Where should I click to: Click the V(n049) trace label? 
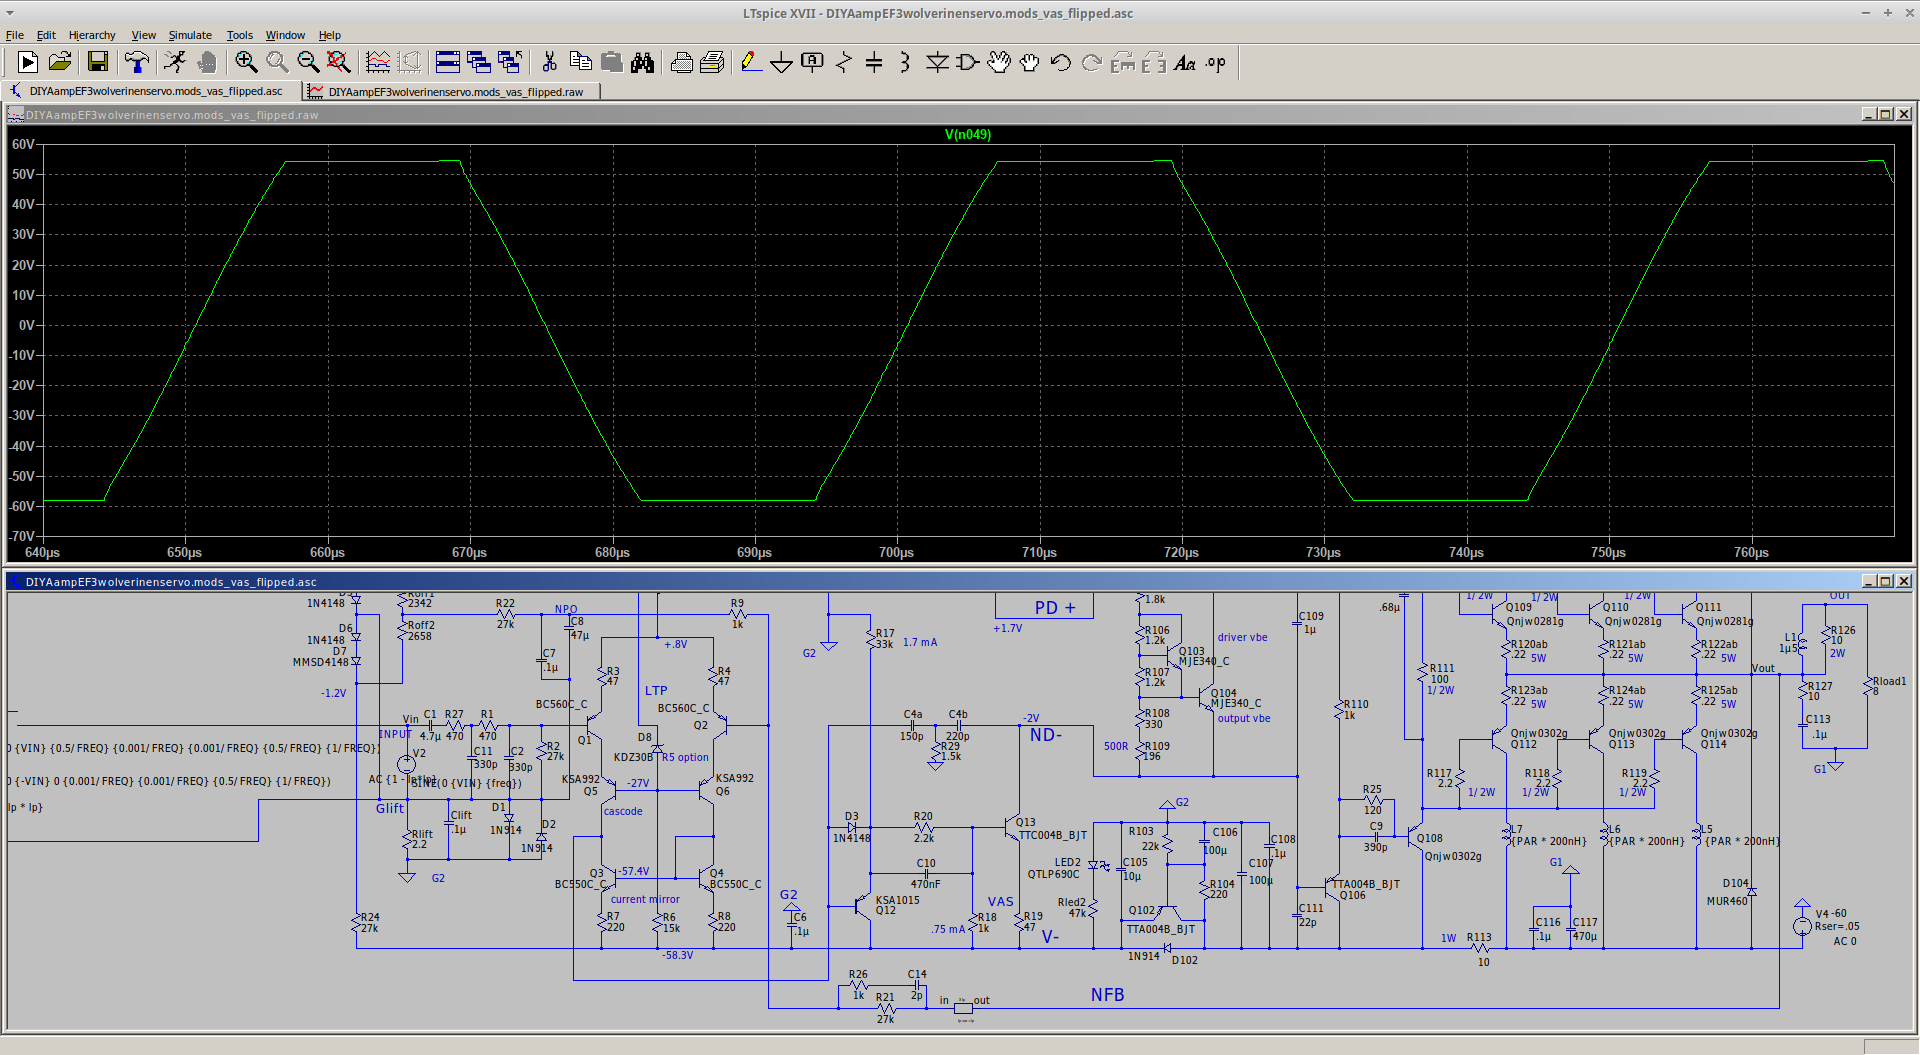pyautogui.click(x=968, y=134)
